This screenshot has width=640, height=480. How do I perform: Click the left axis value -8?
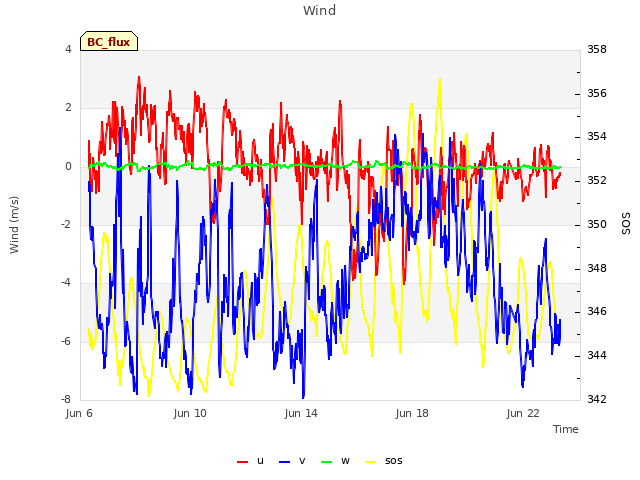click(x=66, y=399)
